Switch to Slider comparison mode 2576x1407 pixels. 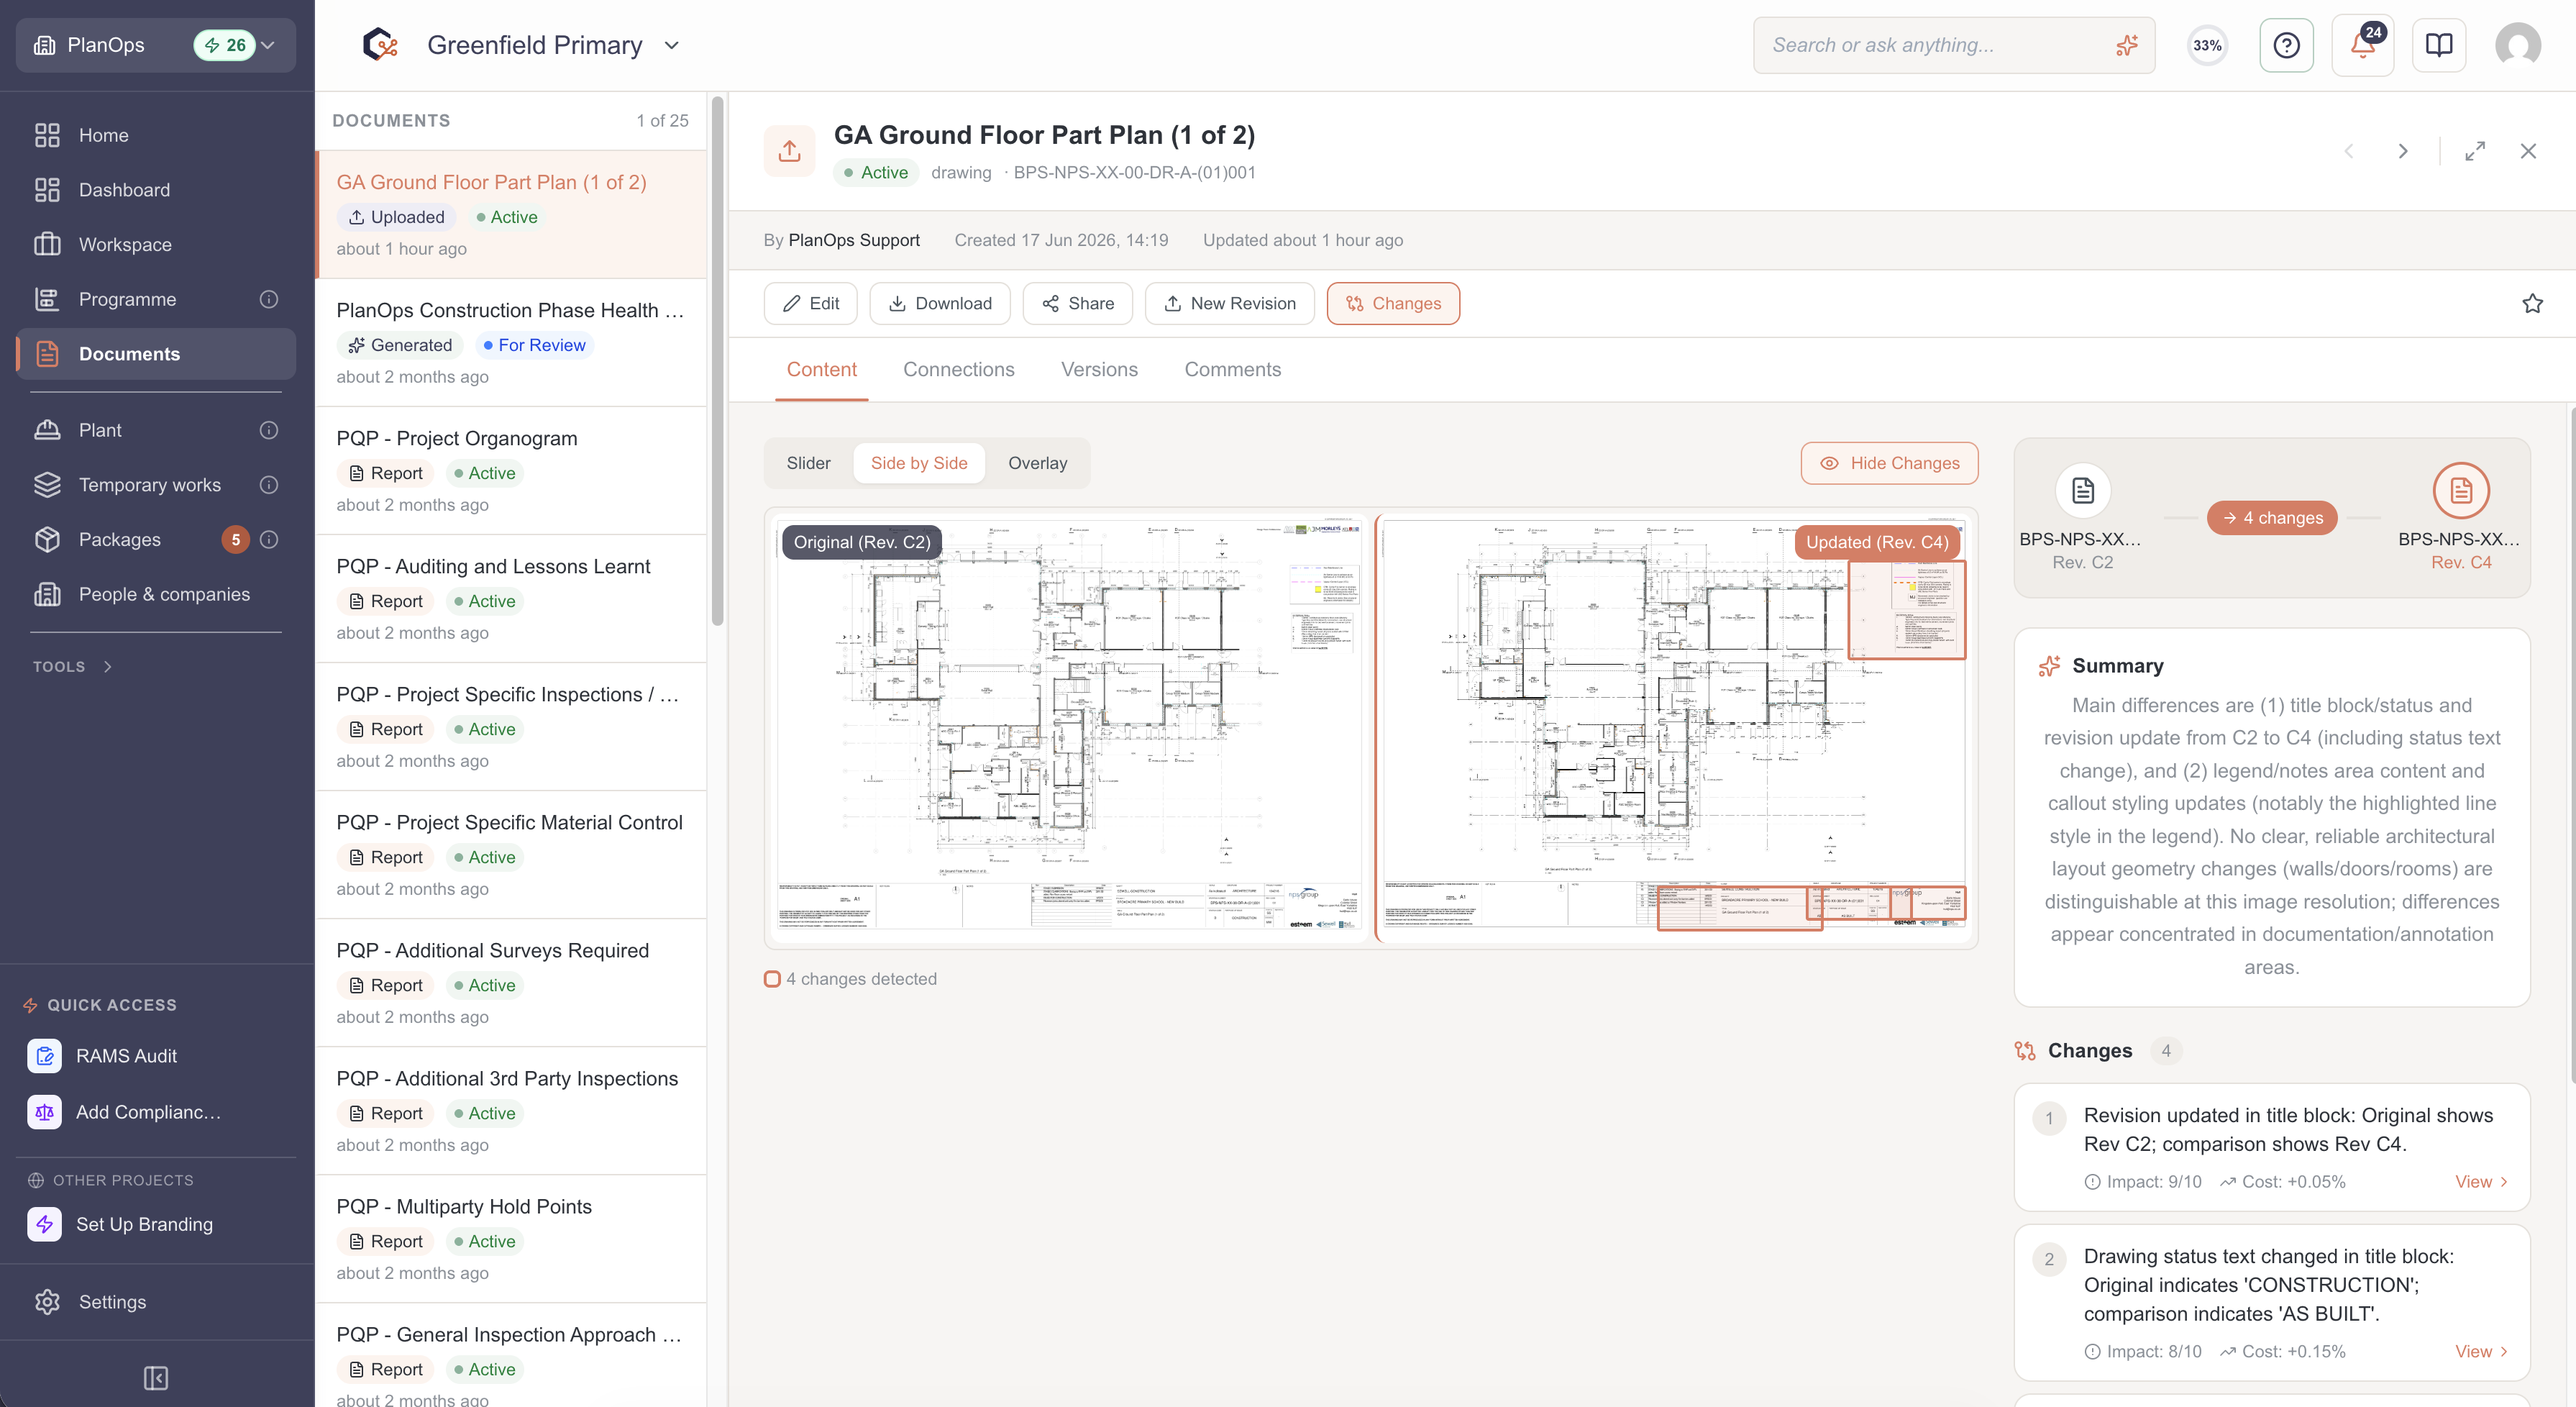[808, 463]
